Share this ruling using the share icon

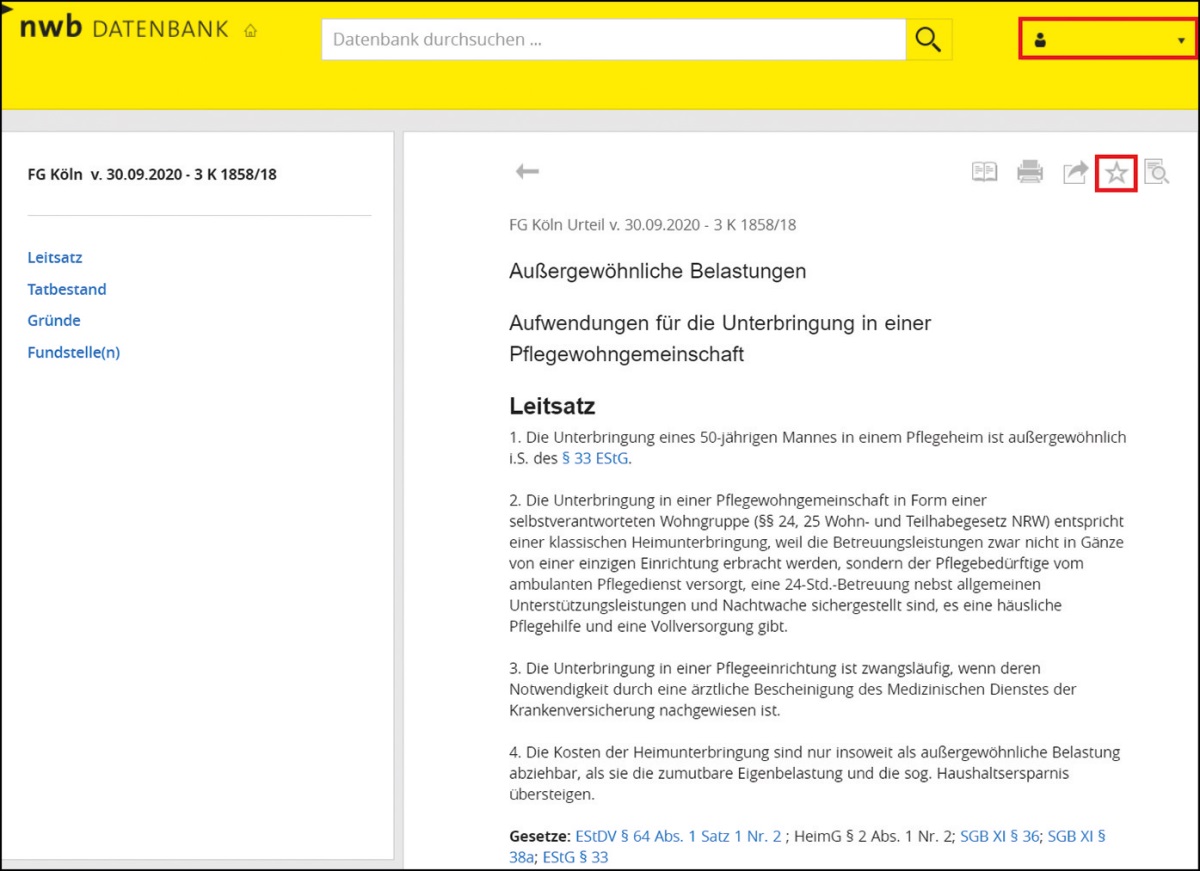pyautogui.click(x=1074, y=173)
